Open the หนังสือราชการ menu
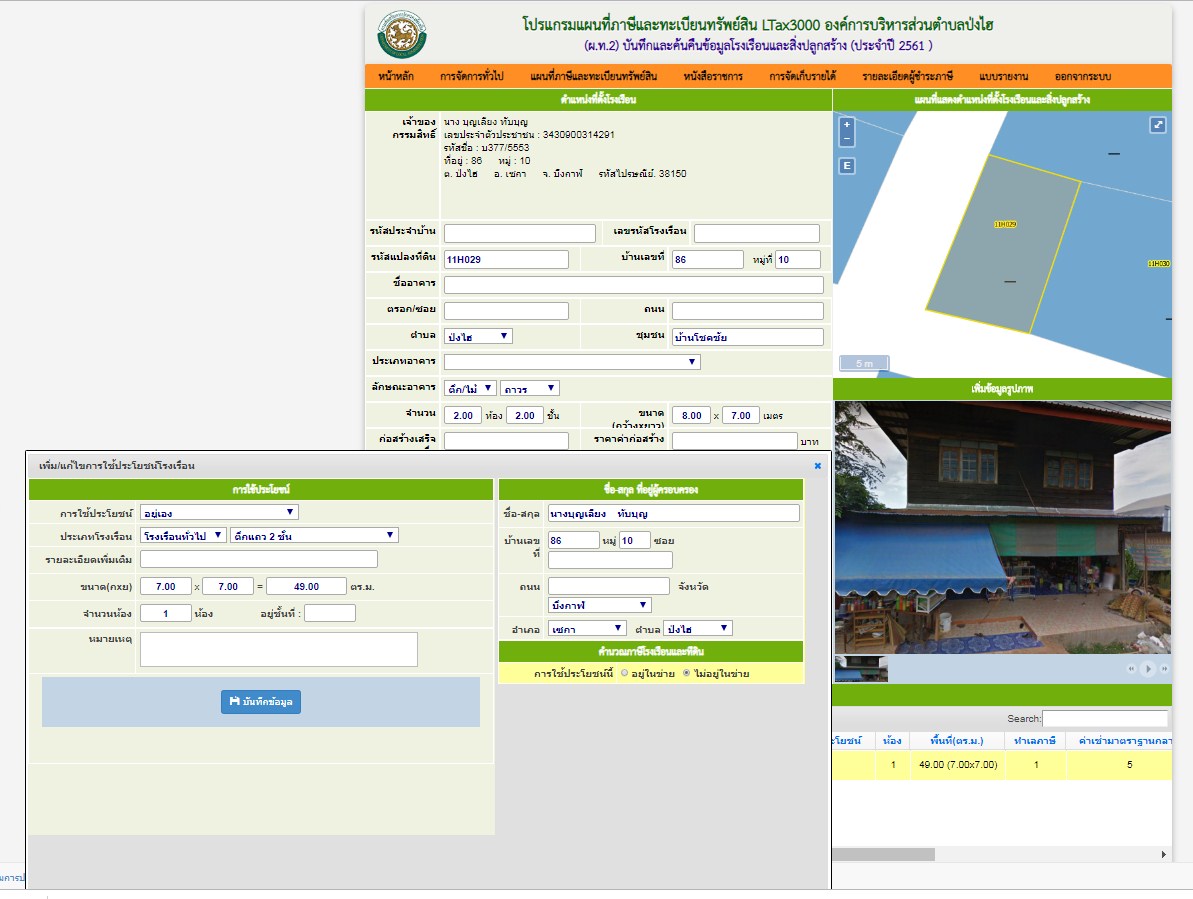Viewport: 1193px width, 899px height. coord(713,76)
